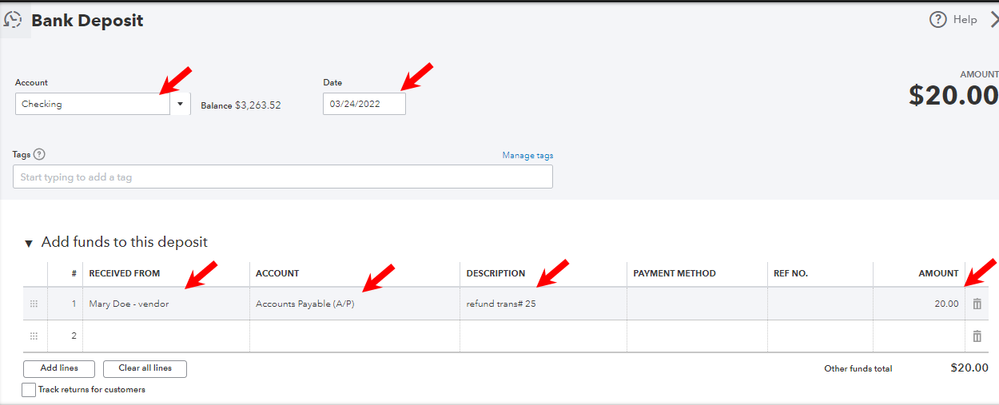Edit the Date field 03/24/2022
The width and height of the screenshot is (999, 405).
364,104
